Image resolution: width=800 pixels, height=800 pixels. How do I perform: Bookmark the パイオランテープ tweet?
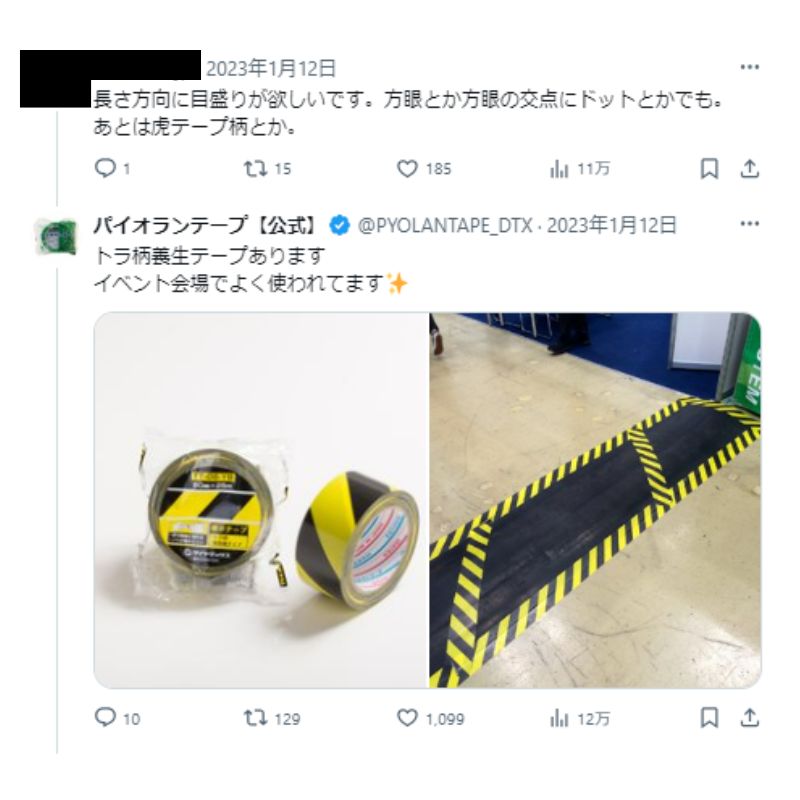(x=709, y=718)
